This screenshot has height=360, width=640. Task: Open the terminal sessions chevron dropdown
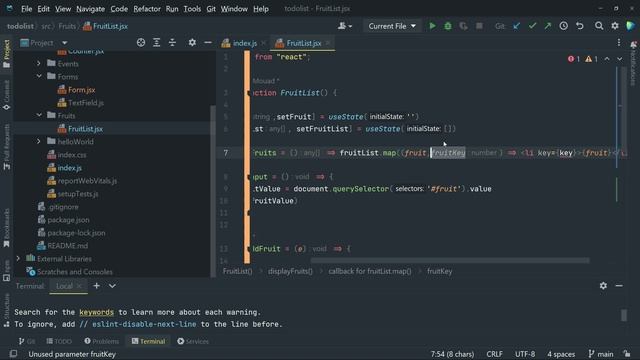[112, 286]
